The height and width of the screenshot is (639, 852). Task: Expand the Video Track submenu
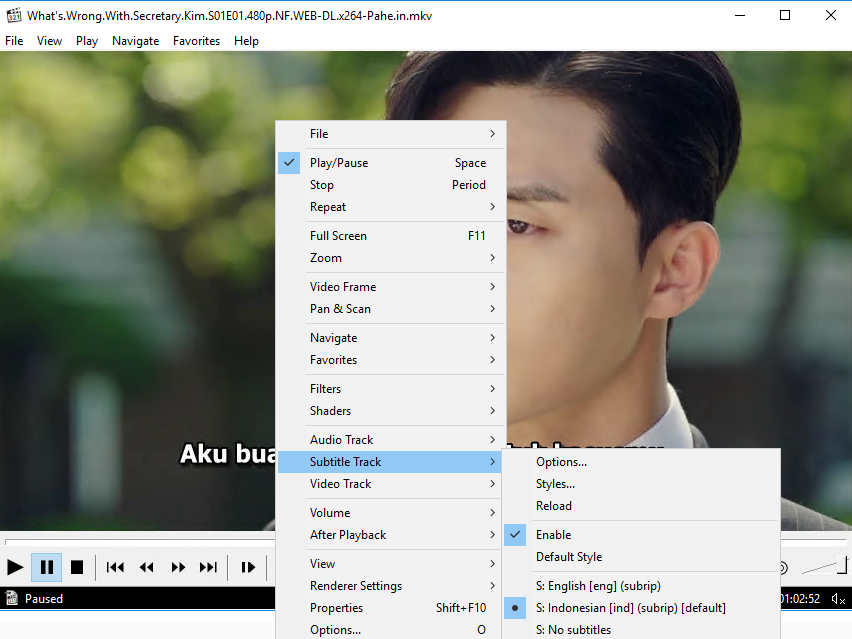(391, 484)
